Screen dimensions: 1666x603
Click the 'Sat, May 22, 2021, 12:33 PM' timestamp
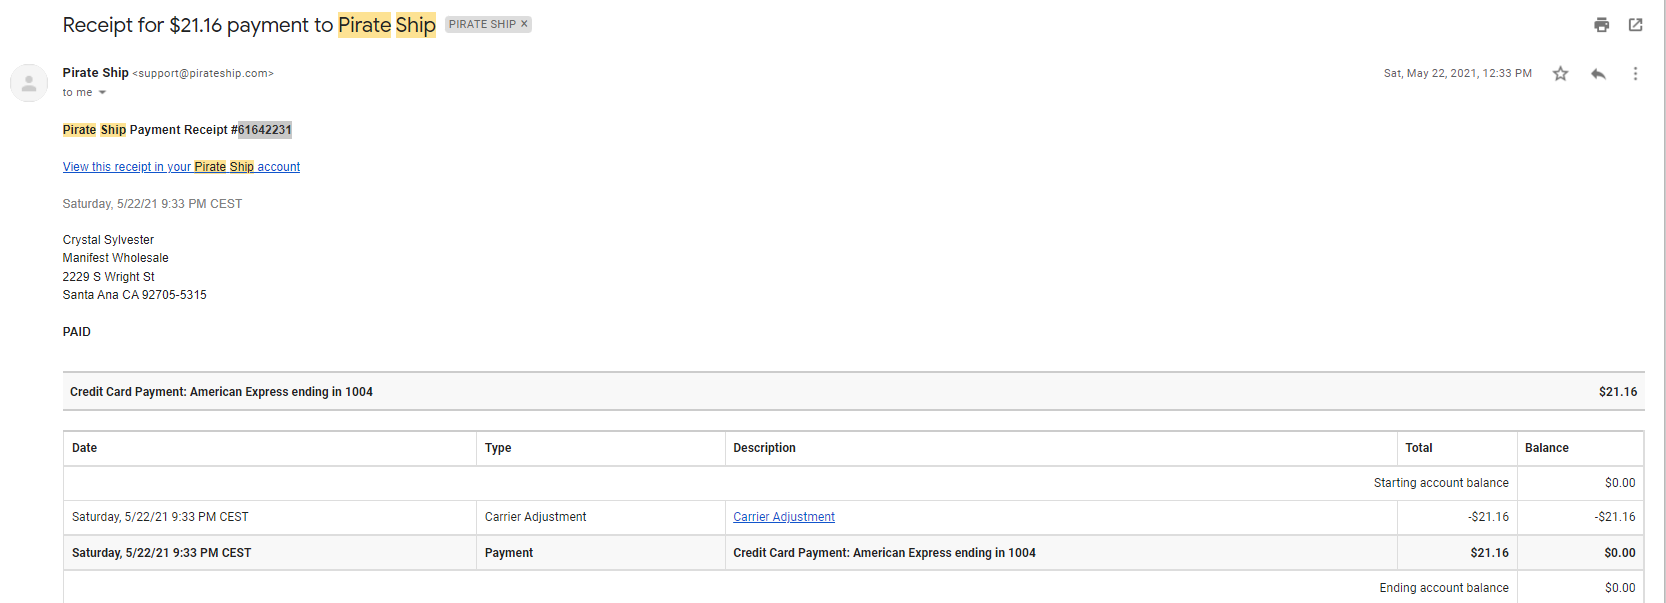tap(1457, 74)
